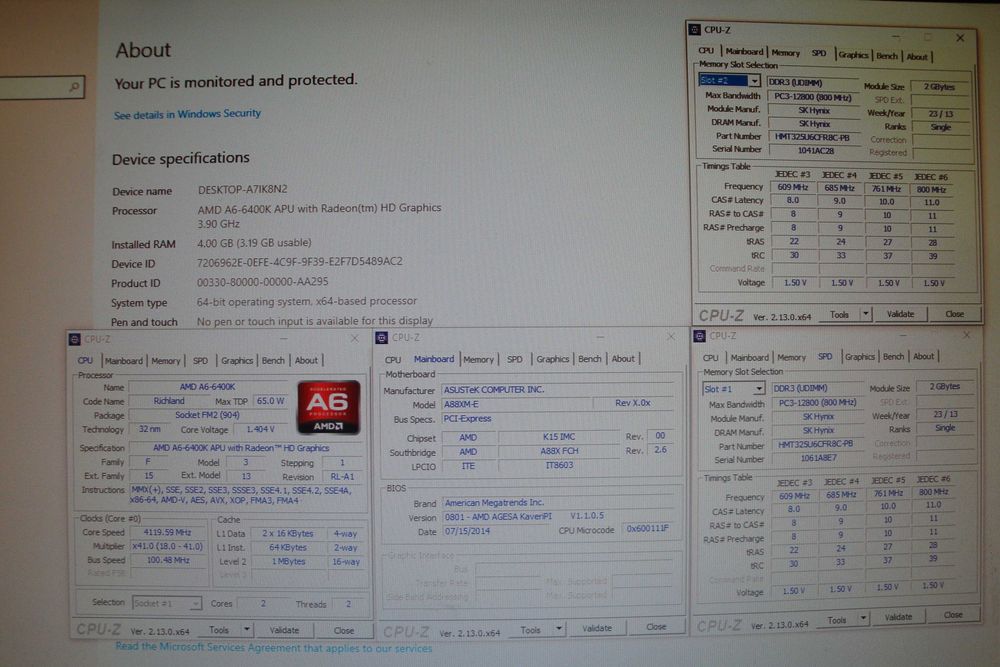
Task: Open the Socket #1 selection dropdown
Action: point(195,603)
